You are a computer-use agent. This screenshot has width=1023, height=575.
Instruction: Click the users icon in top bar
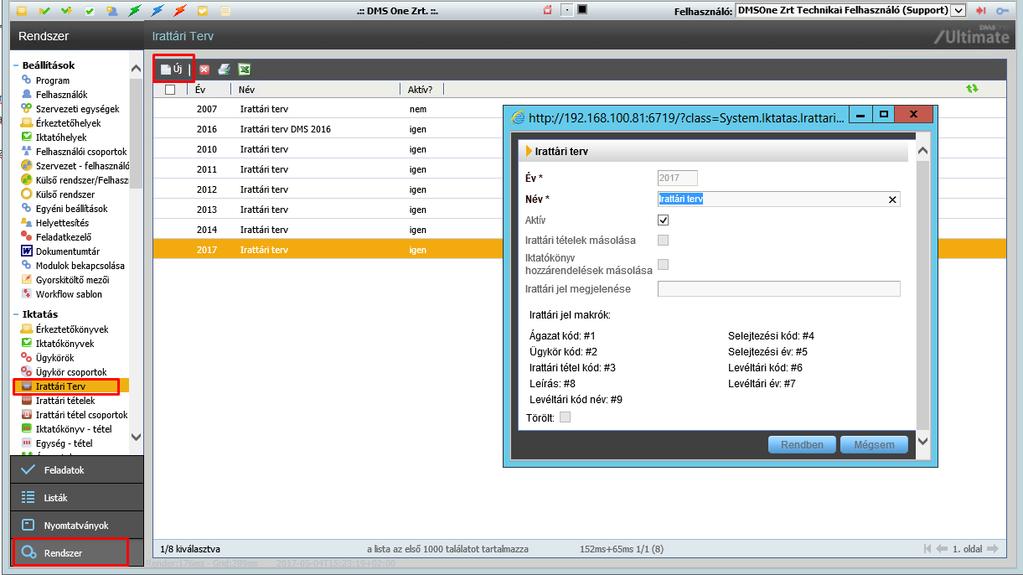[x=112, y=10]
